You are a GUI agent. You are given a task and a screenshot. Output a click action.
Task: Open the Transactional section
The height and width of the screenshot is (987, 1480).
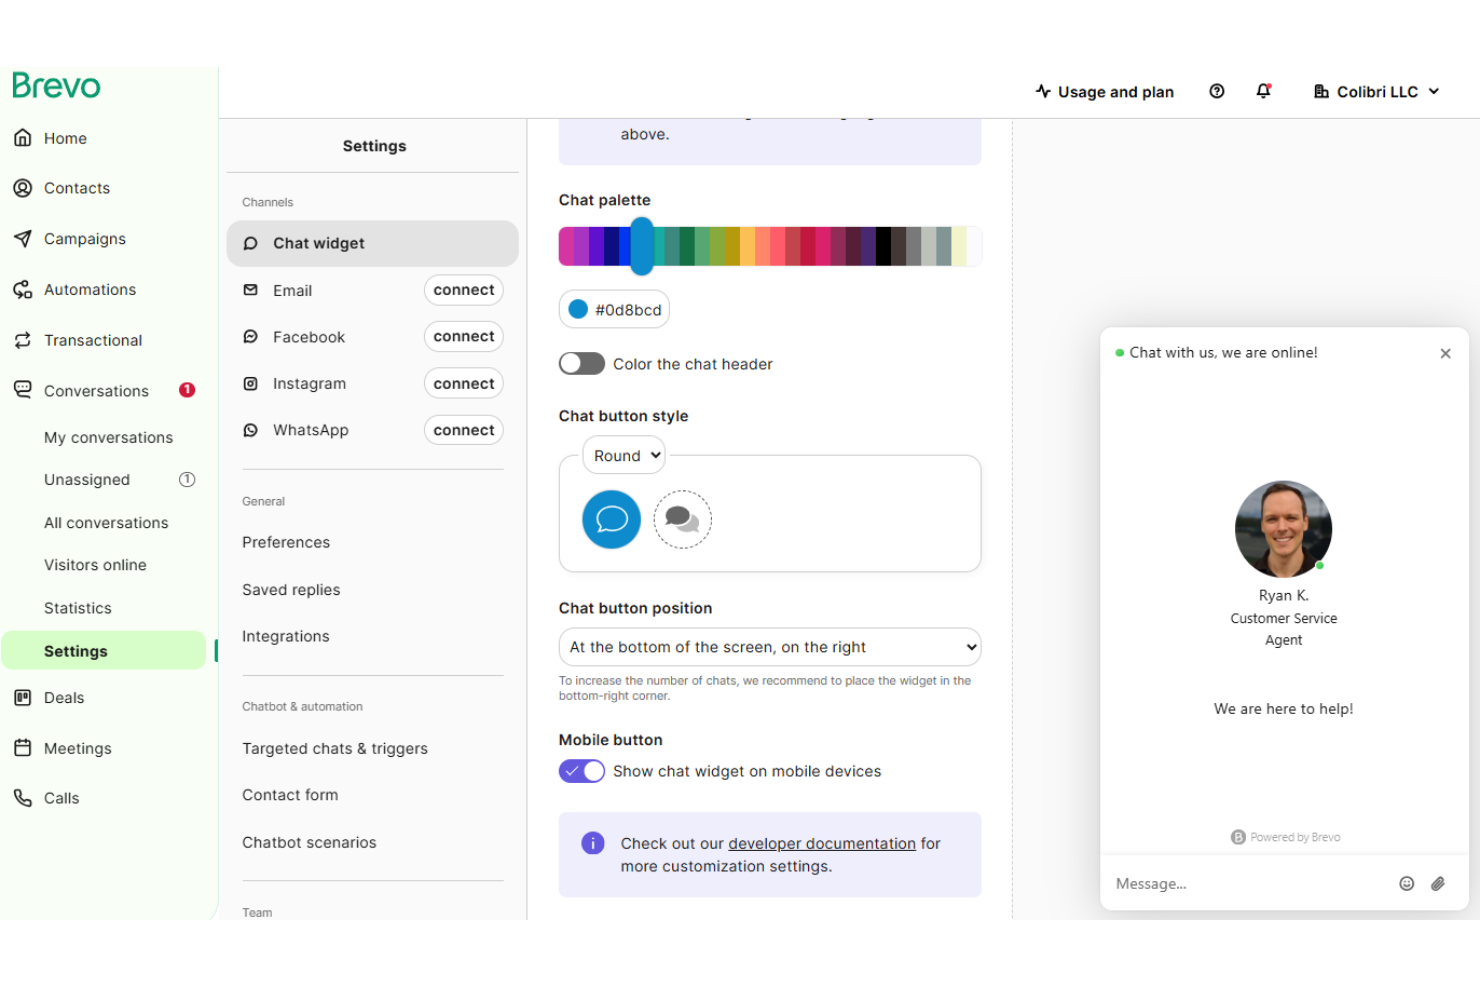93,340
